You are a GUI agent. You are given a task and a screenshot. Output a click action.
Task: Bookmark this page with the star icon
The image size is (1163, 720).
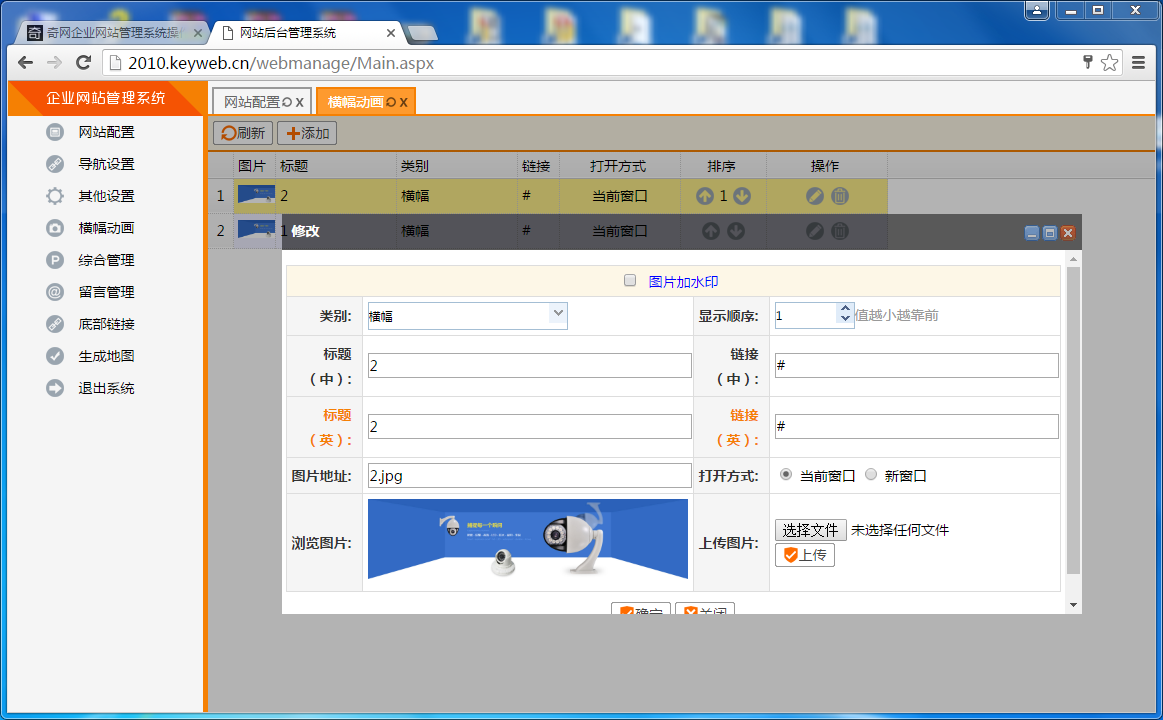pos(1110,63)
